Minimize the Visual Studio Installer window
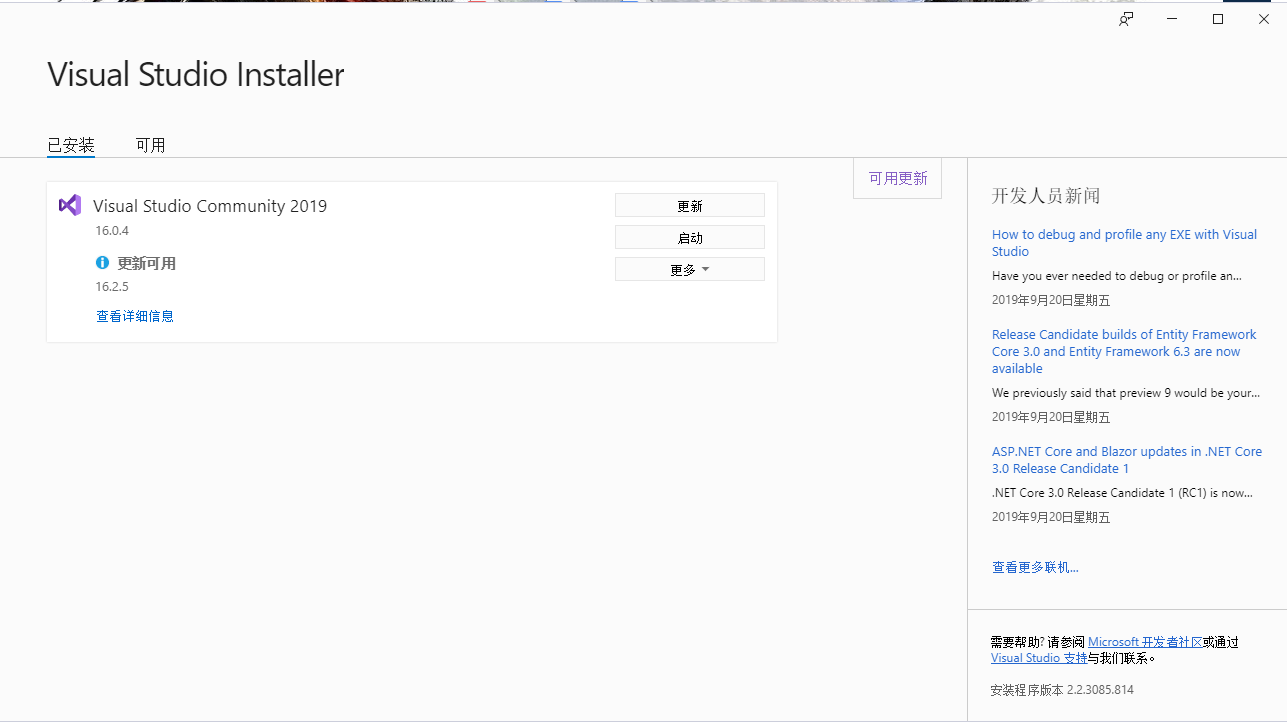The width and height of the screenshot is (1287, 722). [1172, 19]
